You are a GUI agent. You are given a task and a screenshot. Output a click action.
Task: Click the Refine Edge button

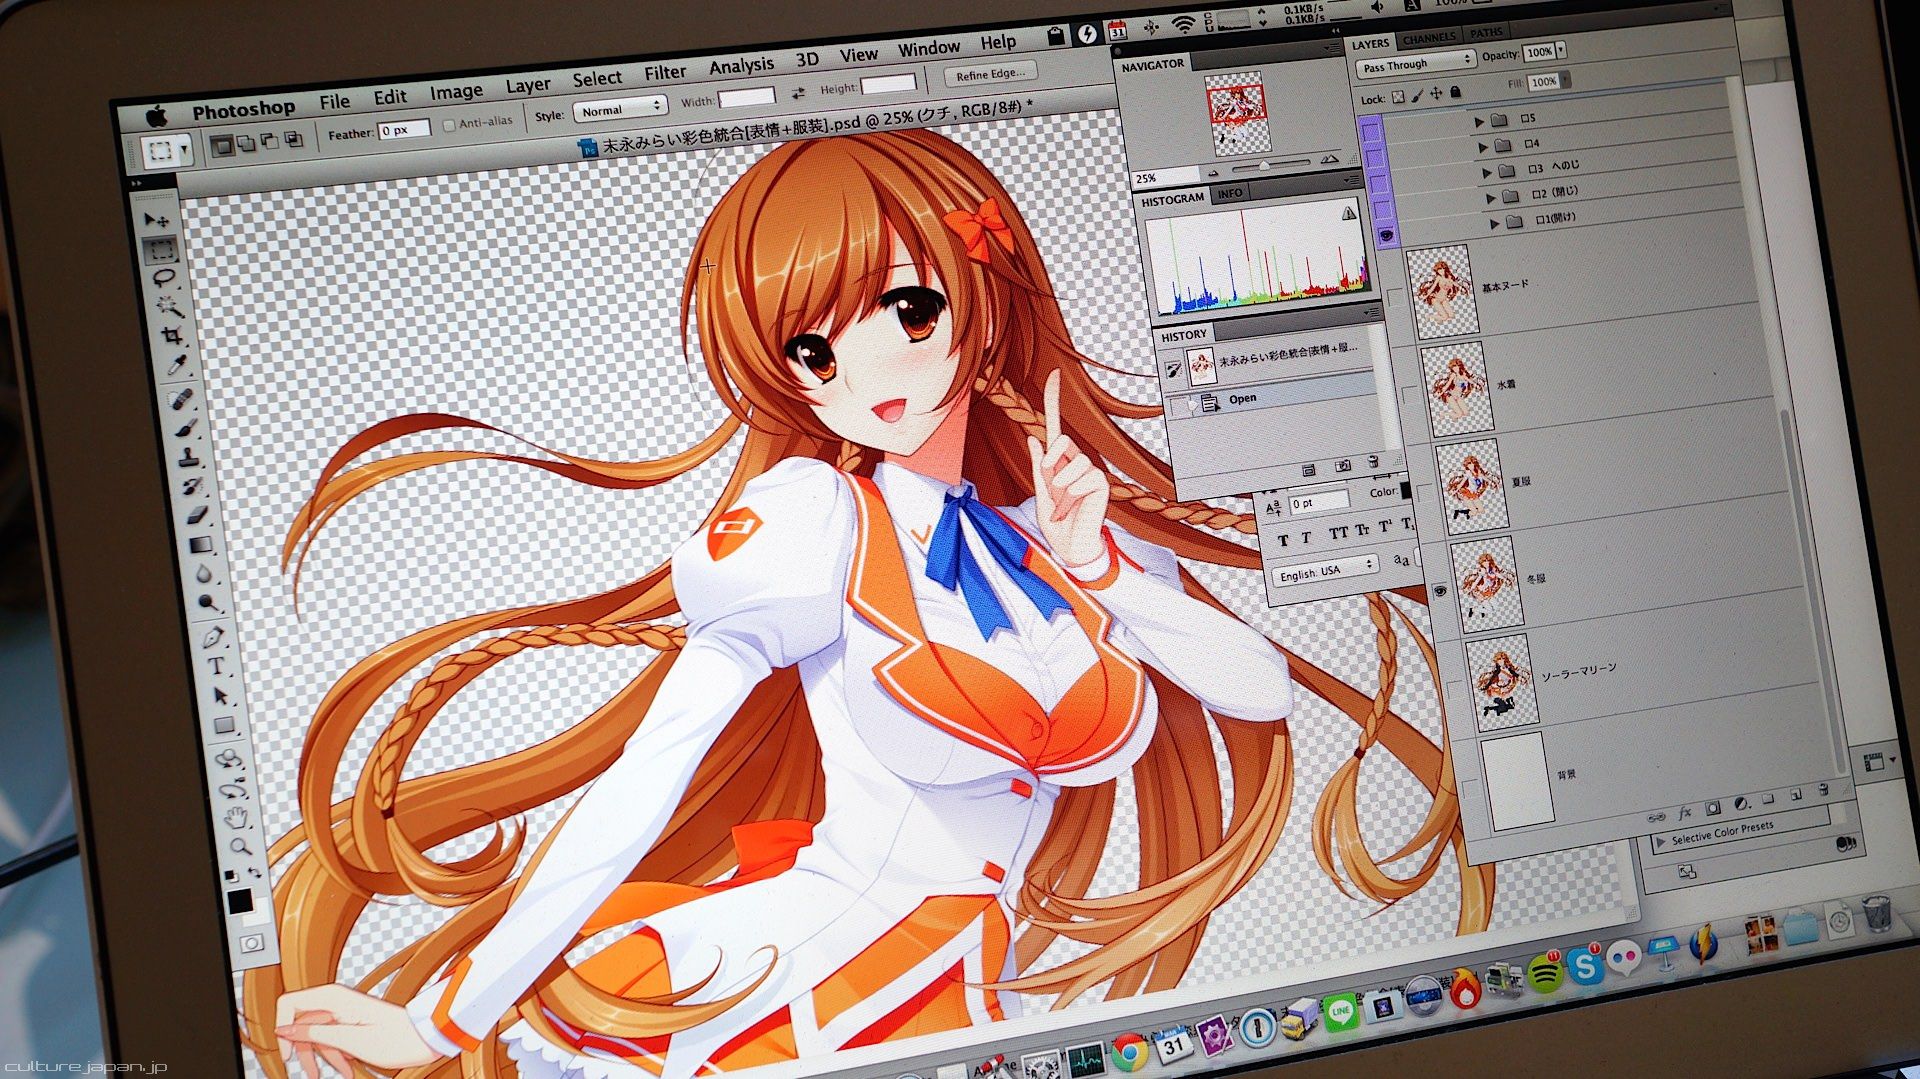point(990,75)
